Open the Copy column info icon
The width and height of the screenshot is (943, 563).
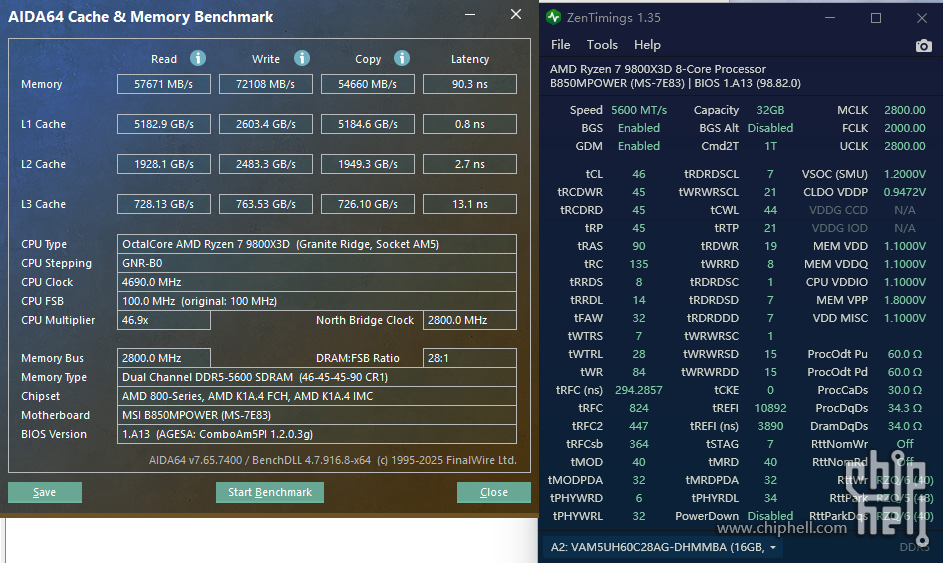pyautogui.click(x=402, y=59)
